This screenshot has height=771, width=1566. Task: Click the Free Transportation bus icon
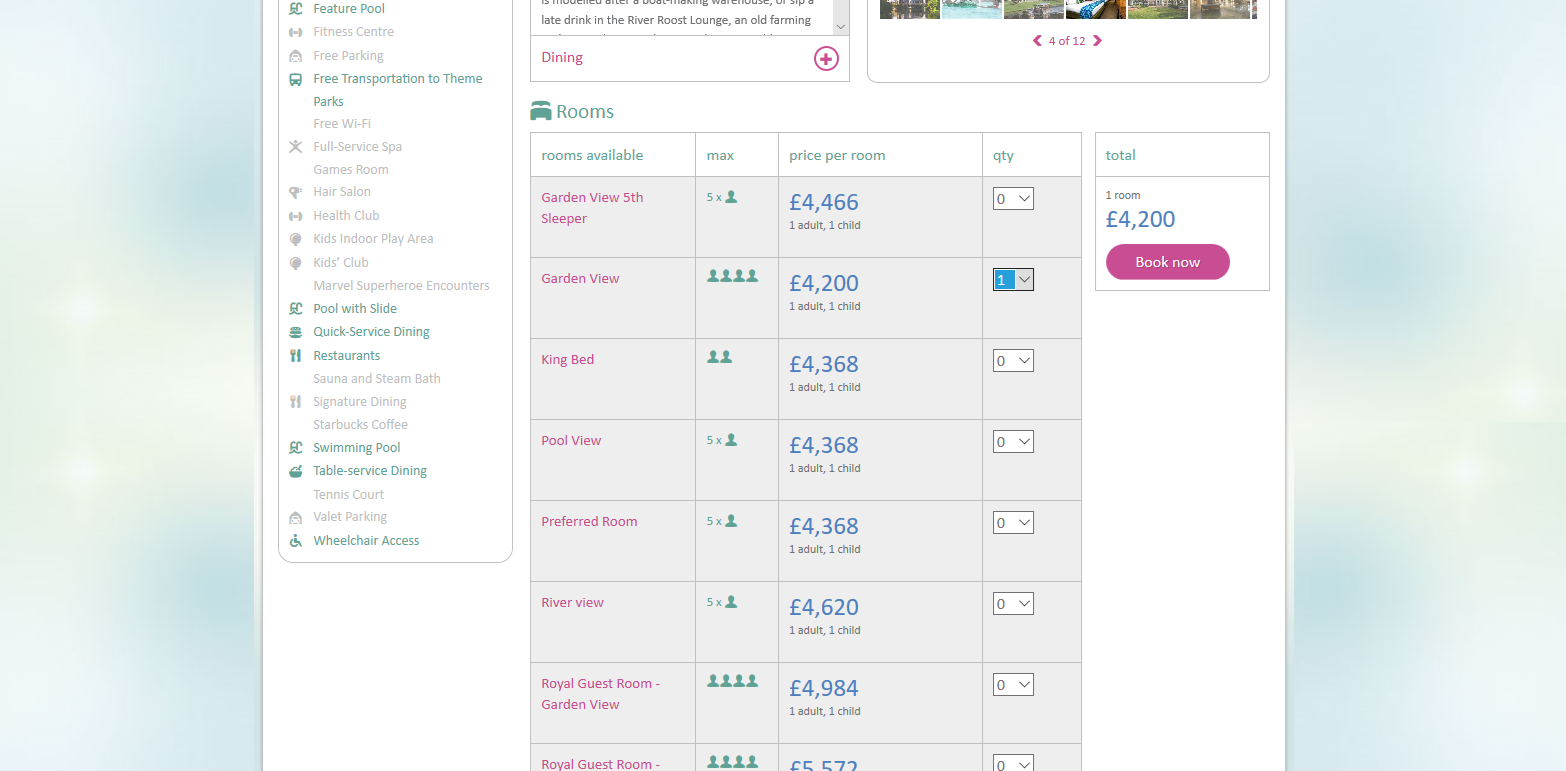click(x=295, y=79)
